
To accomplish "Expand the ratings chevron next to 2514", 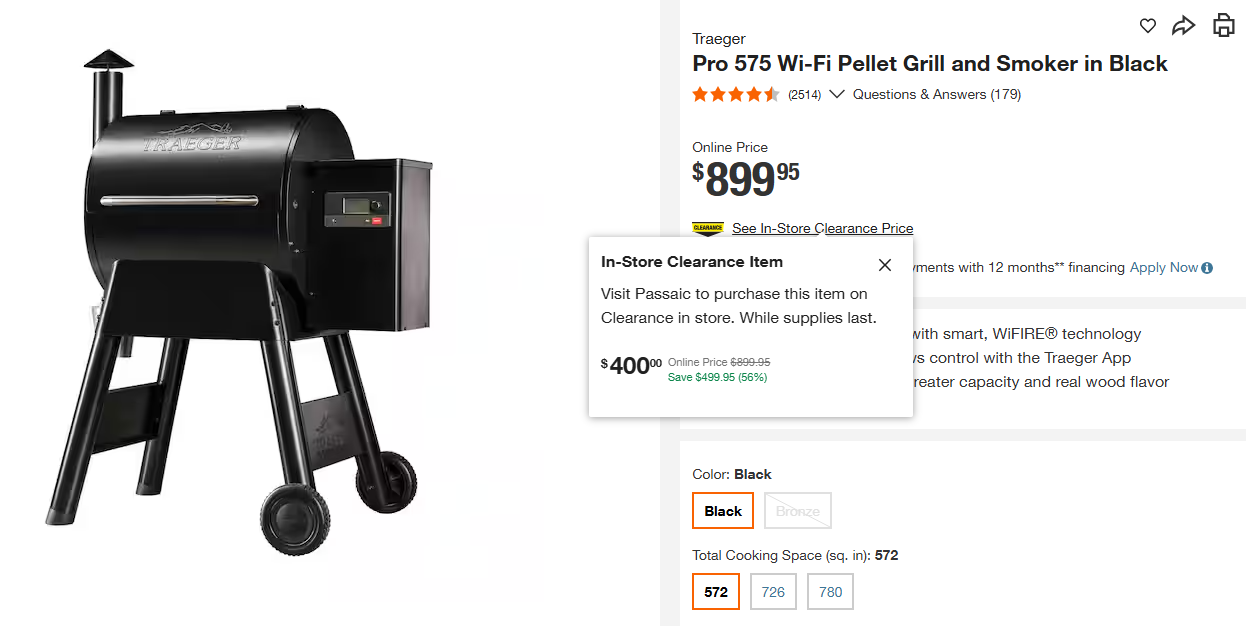I will [x=837, y=94].
